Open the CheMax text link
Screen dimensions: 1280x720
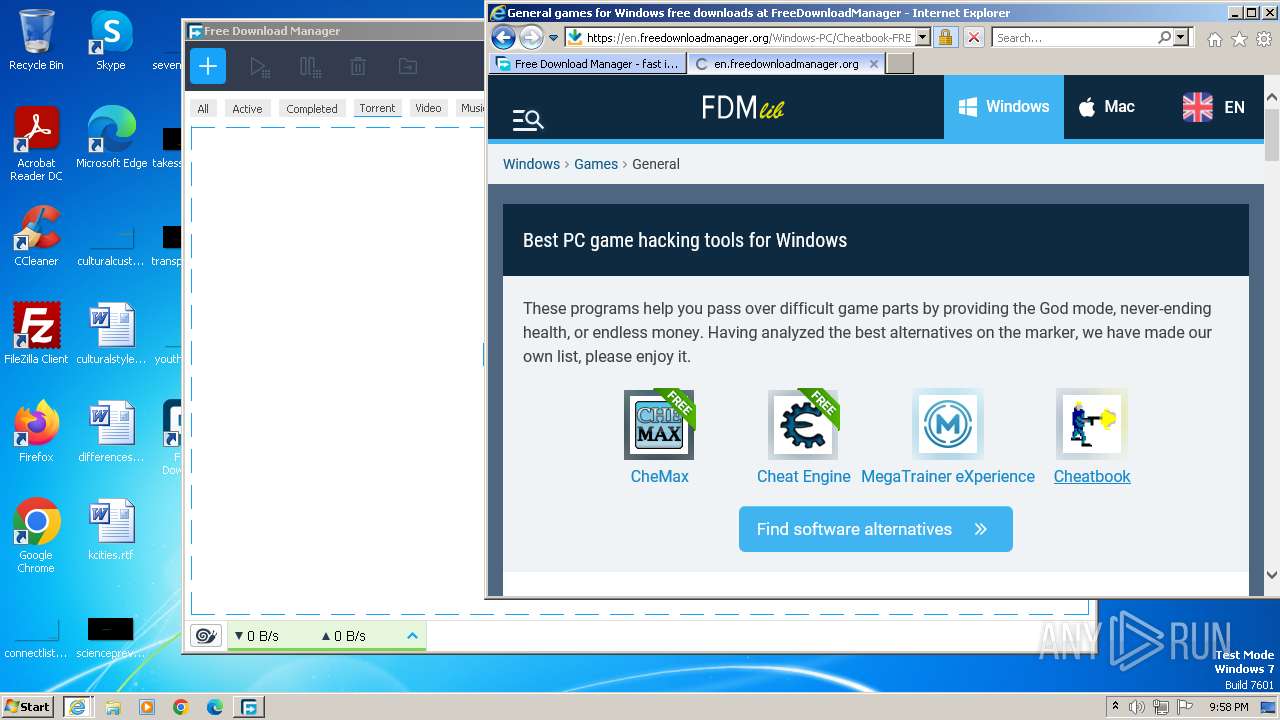[659, 477]
